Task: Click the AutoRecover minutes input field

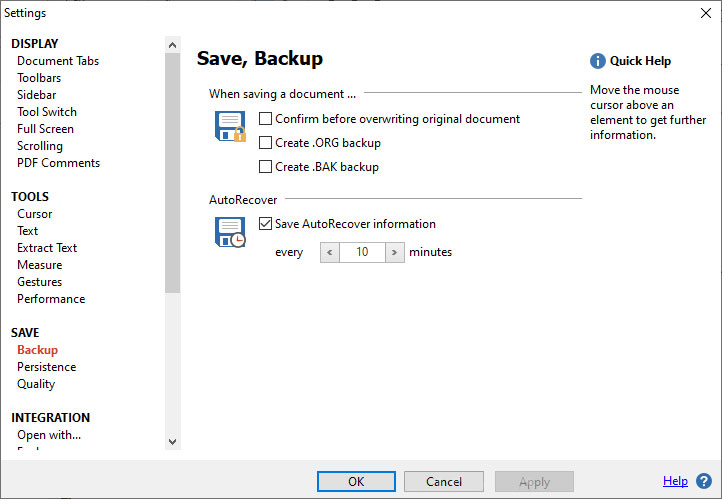Action: pos(362,252)
